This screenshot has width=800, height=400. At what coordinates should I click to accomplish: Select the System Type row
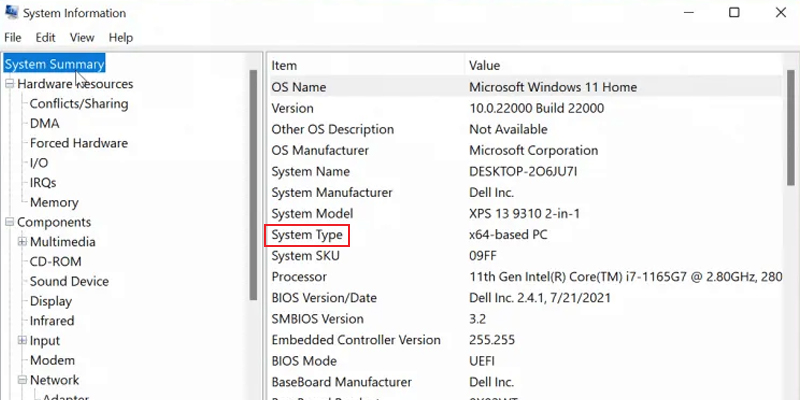tap(525, 235)
